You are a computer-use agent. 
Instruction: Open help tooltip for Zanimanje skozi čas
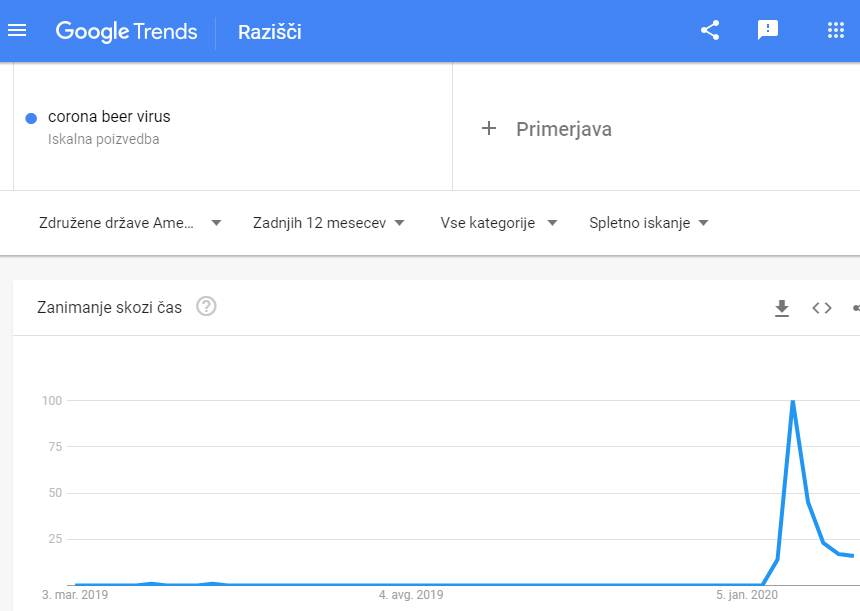[x=207, y=307]
